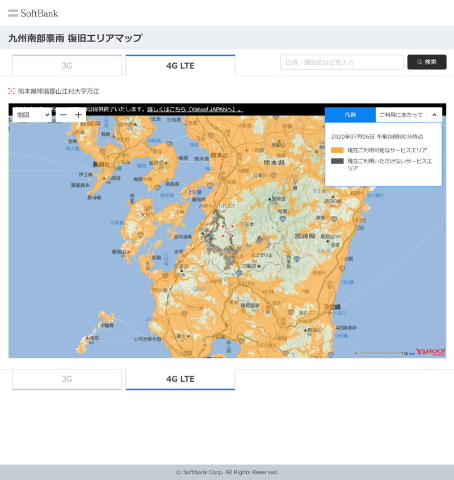Viewport: 454px width, 480px height.
Task: Click the Yahoo! logo on the map
Action: pyautogui.click(x=430, y=352)
